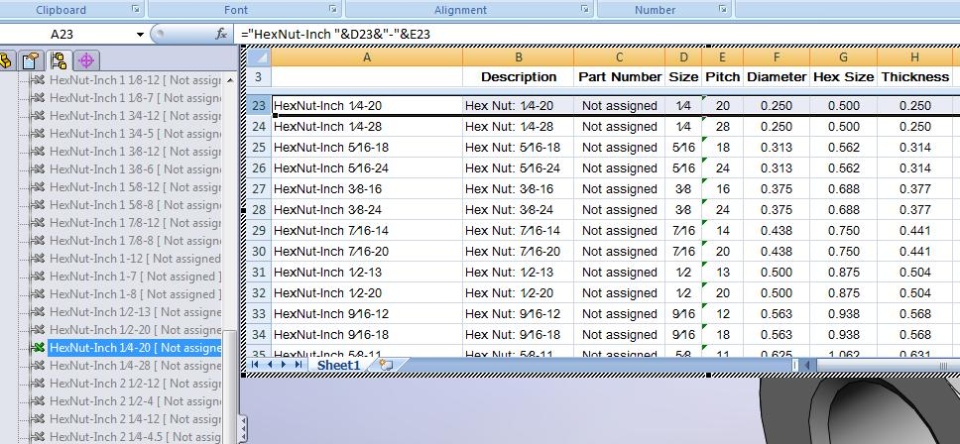Open the Number group dialog launcher

722,9
